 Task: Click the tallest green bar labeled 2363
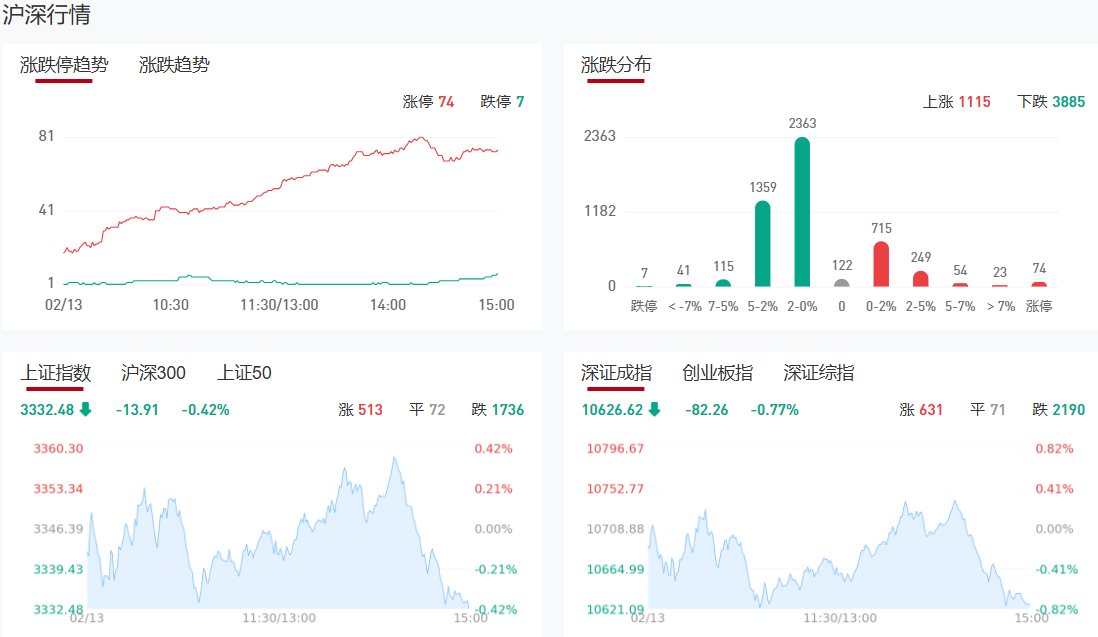[802, 212]
